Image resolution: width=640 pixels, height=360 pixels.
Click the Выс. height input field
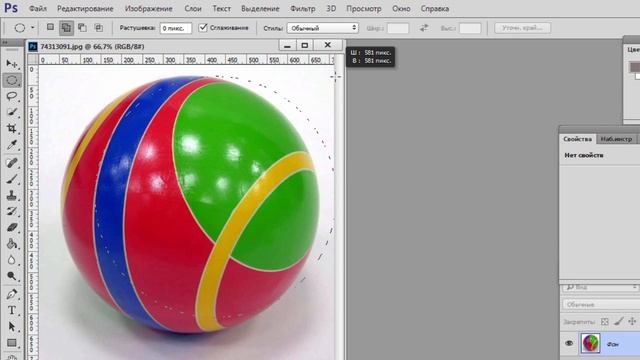pos(470,28)
